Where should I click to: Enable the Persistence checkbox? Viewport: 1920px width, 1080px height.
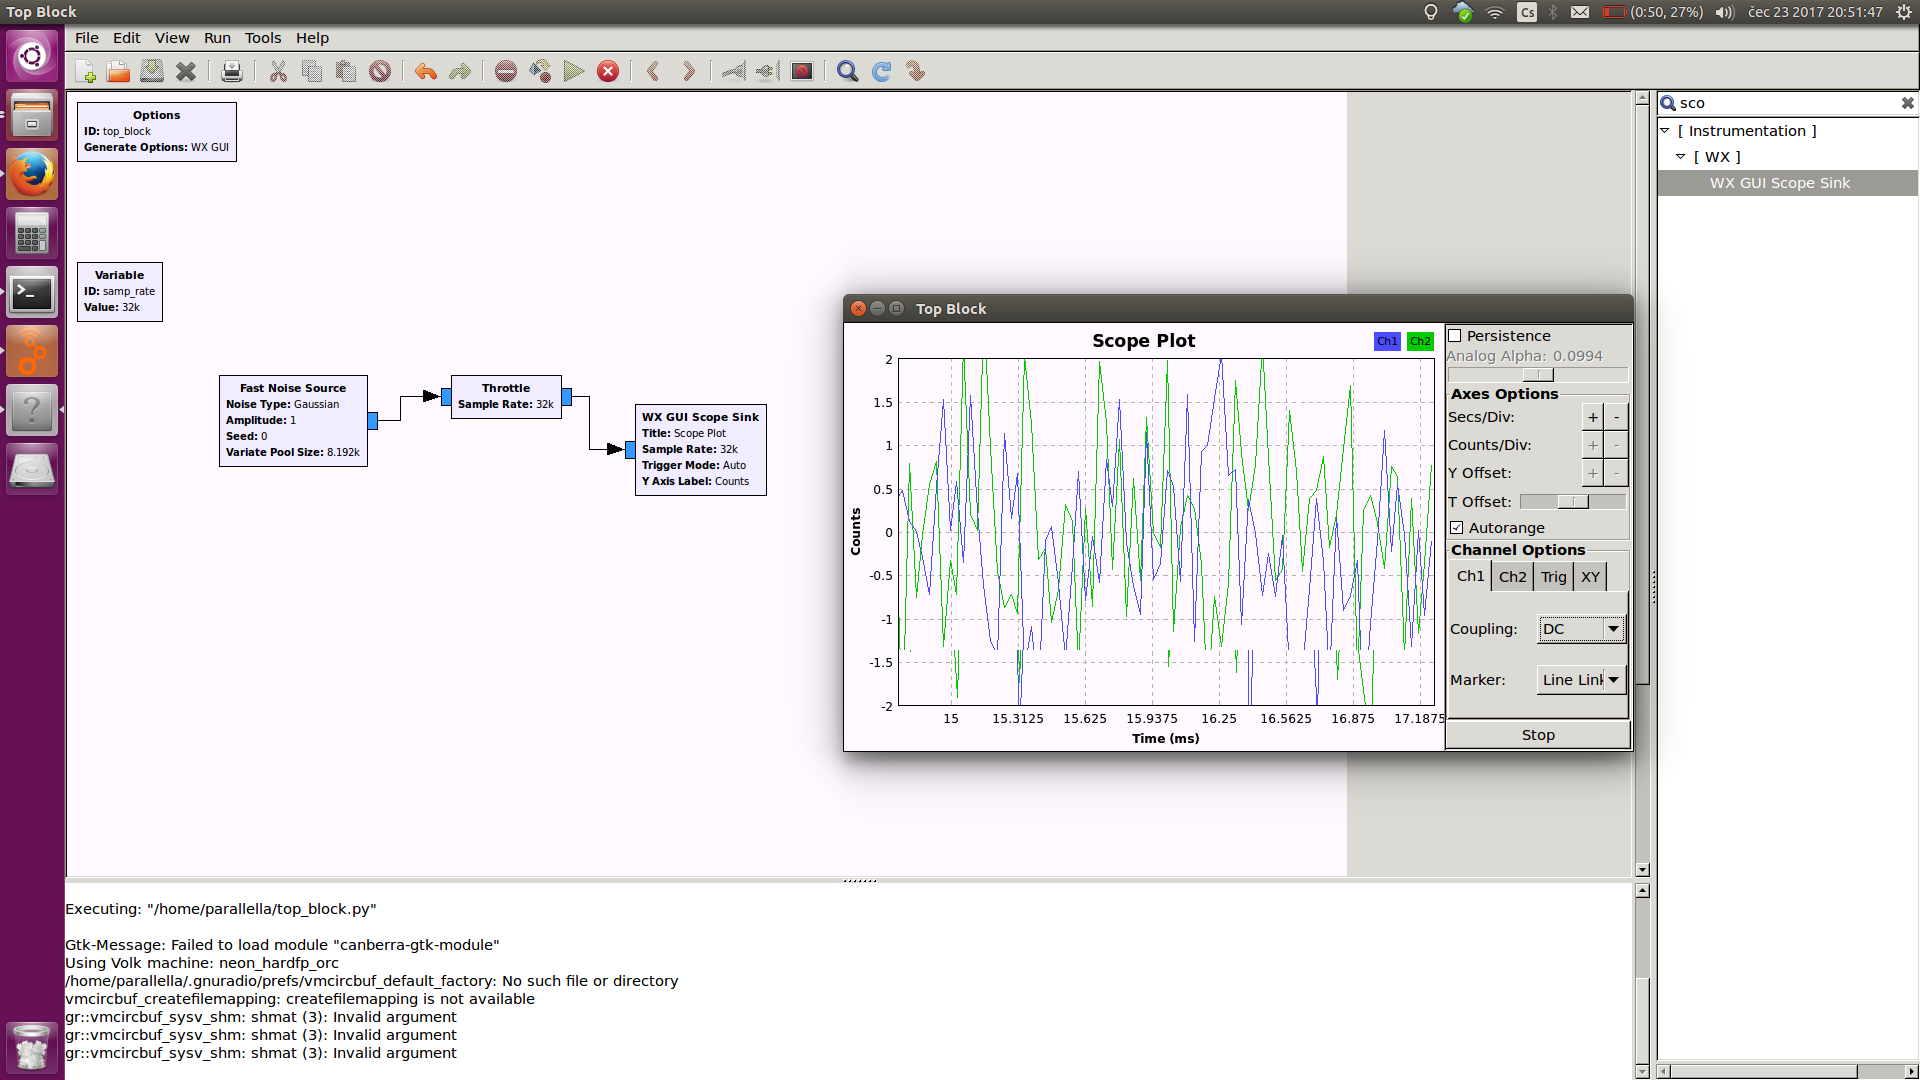coord(1455,336)
